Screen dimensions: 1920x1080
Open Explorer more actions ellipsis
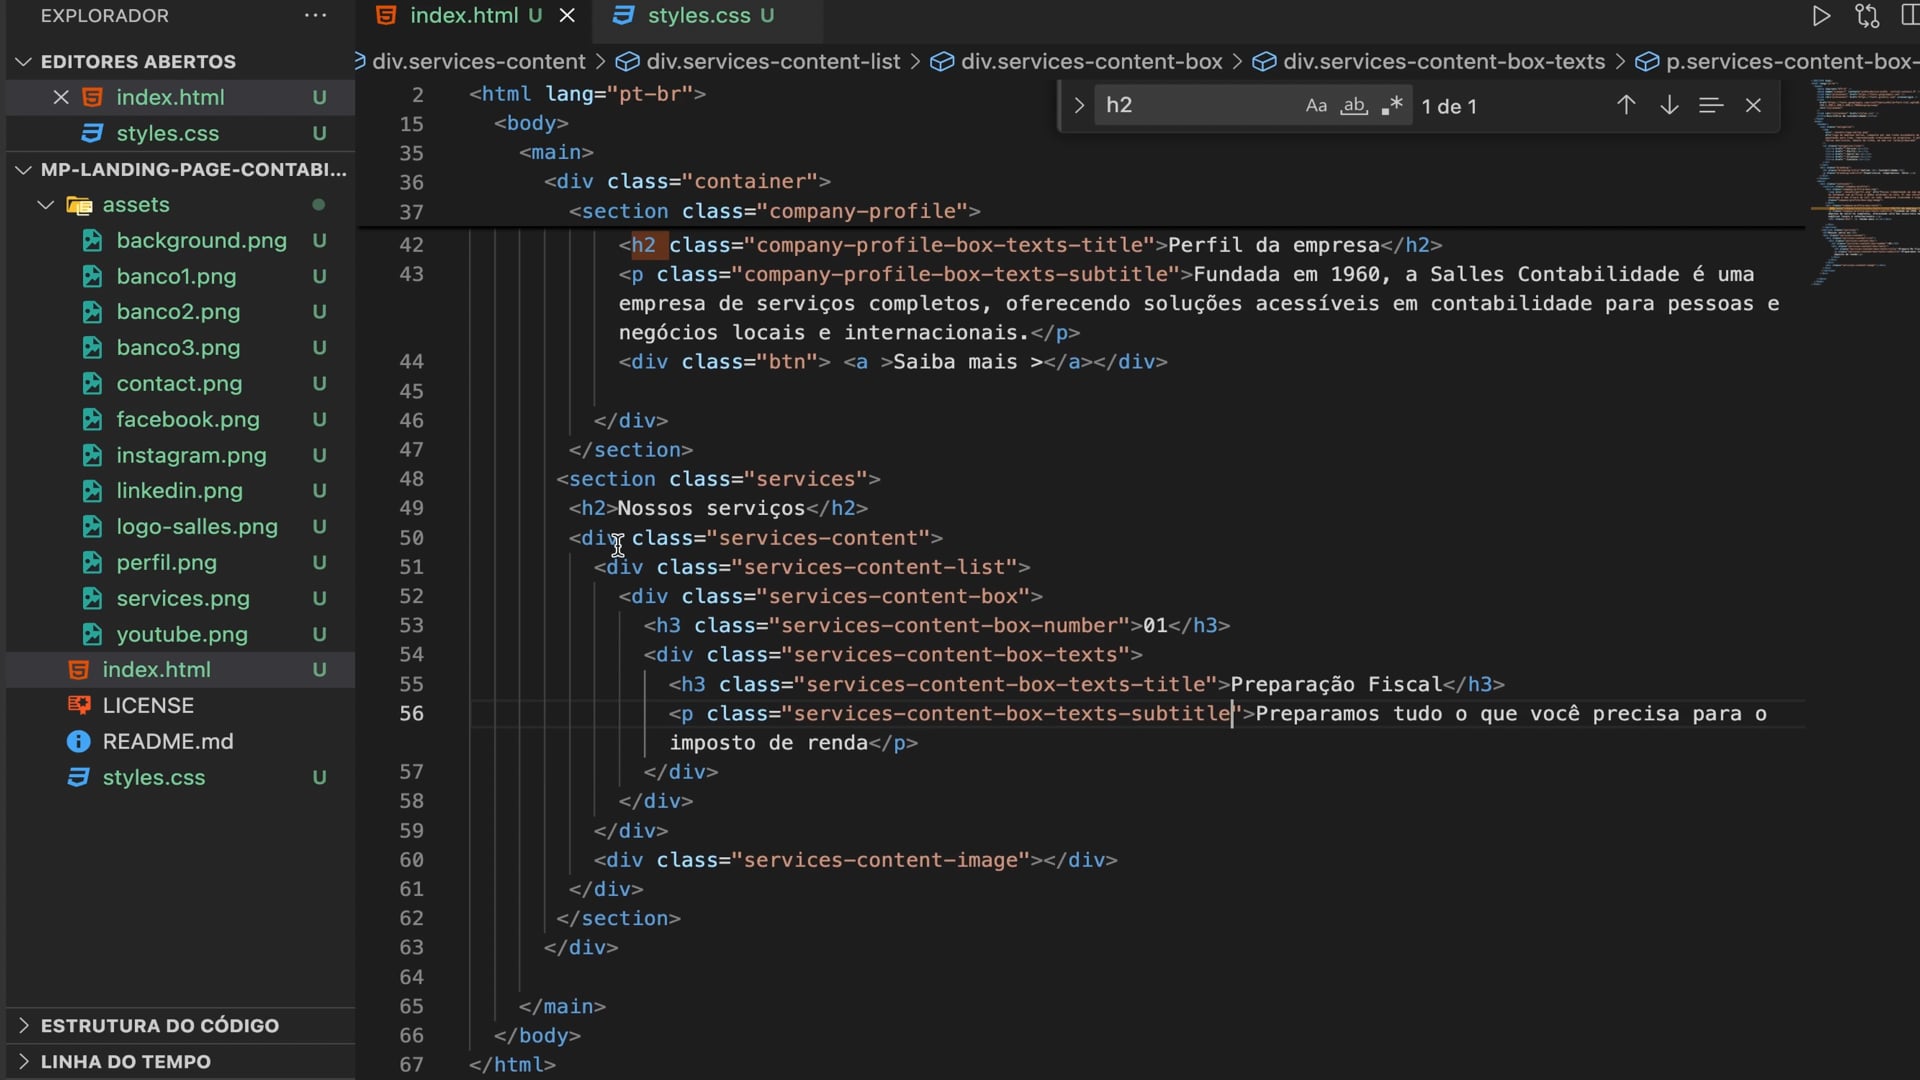tap(315, 16)
